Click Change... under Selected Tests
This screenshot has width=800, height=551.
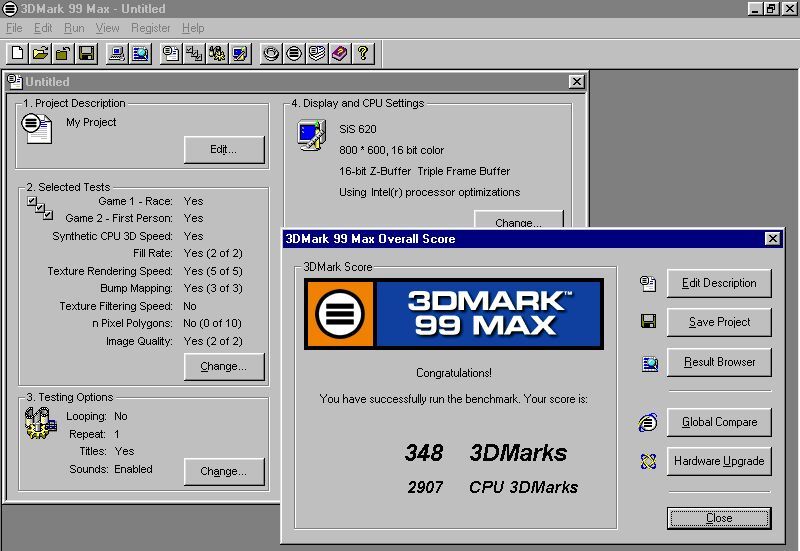tap(224, 366)
